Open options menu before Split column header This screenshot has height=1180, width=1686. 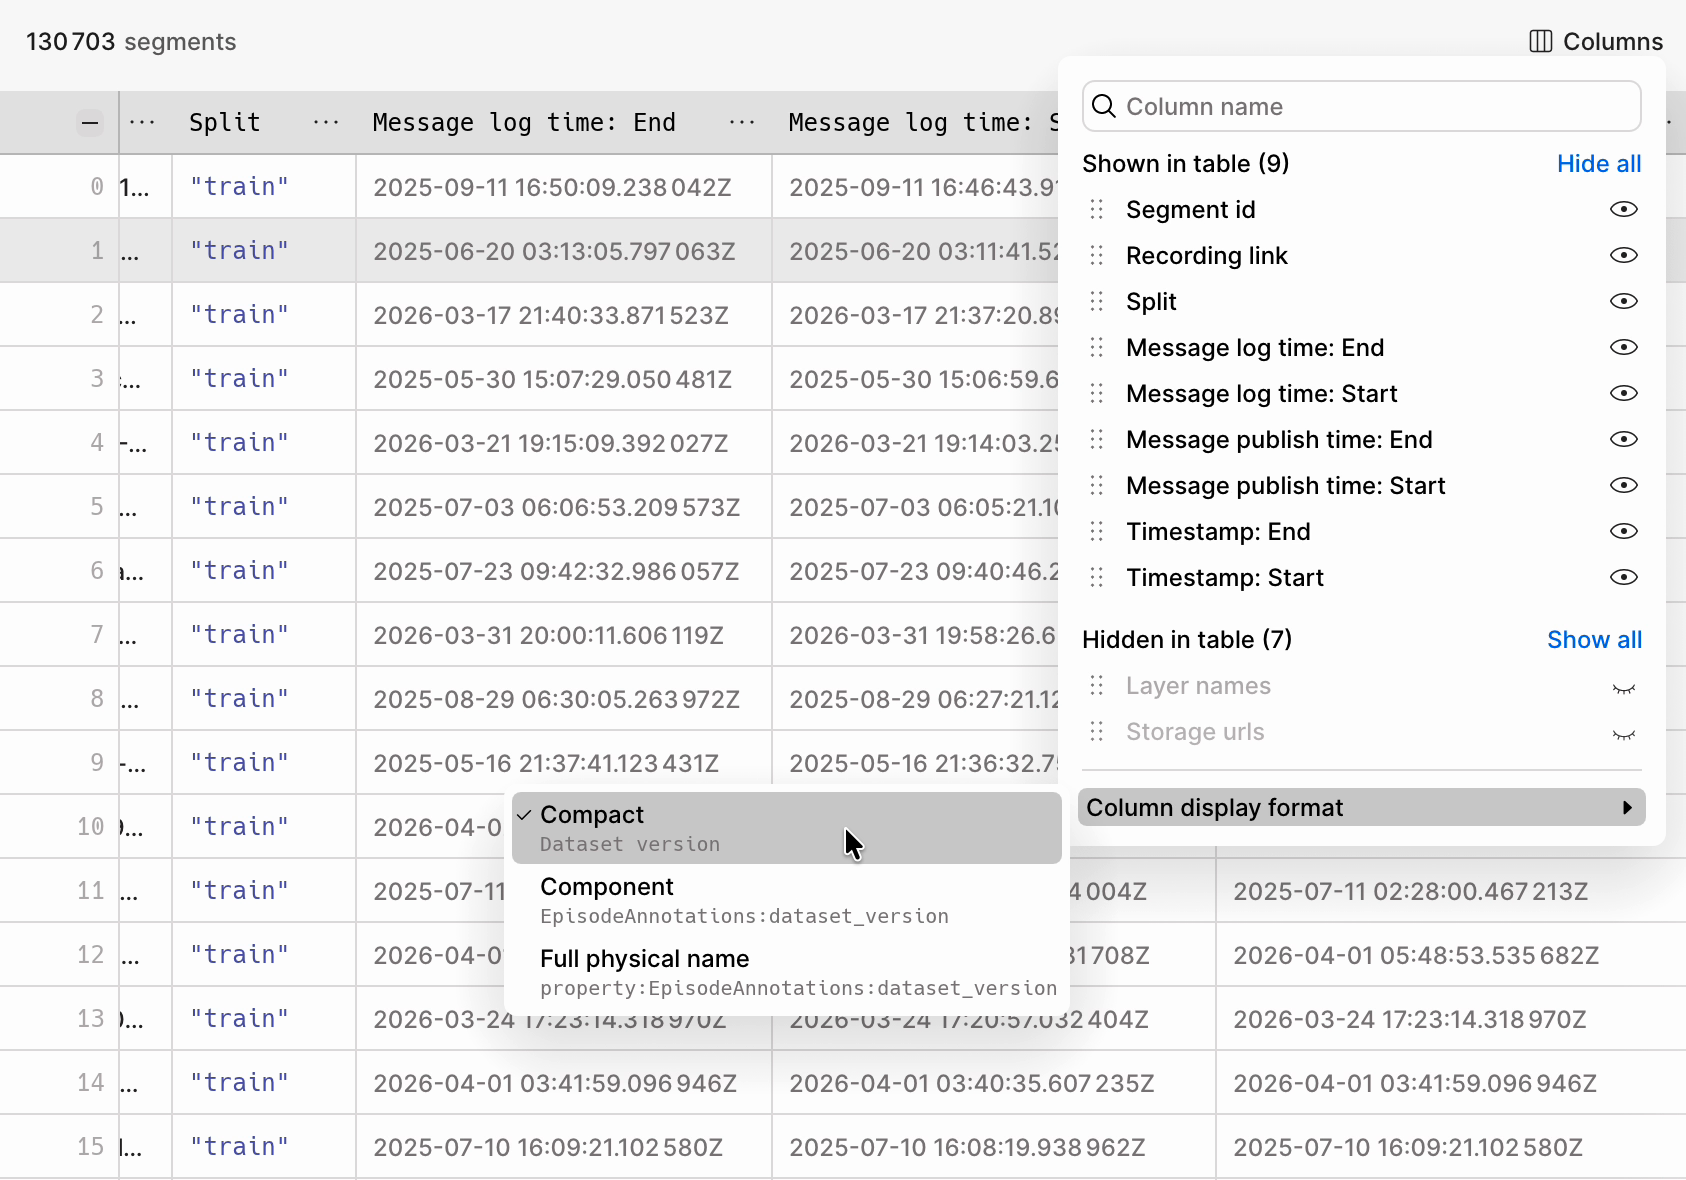tap(142, 122)
